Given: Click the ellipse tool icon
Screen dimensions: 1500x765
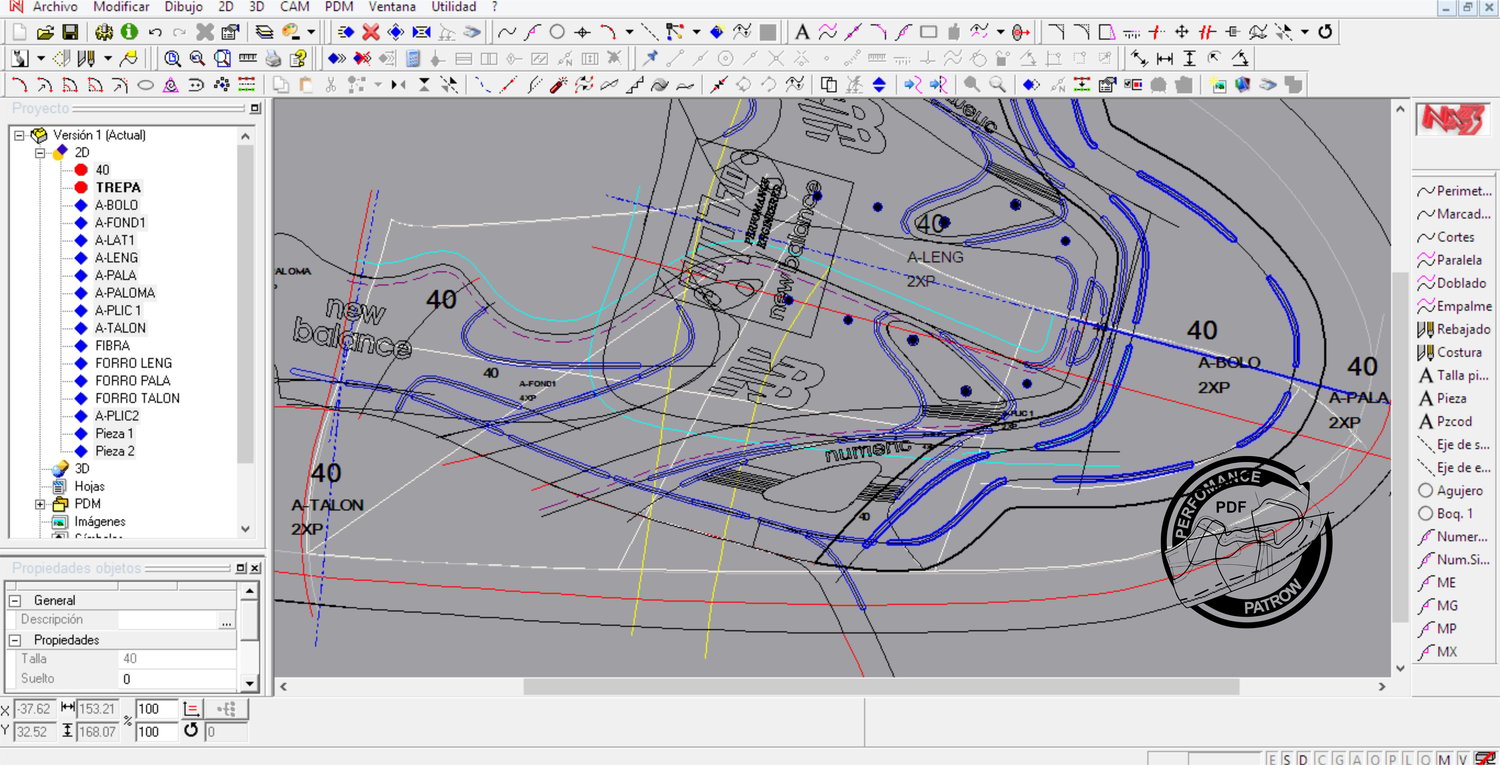Looking at the screenshot, I should tap(146, 85).
